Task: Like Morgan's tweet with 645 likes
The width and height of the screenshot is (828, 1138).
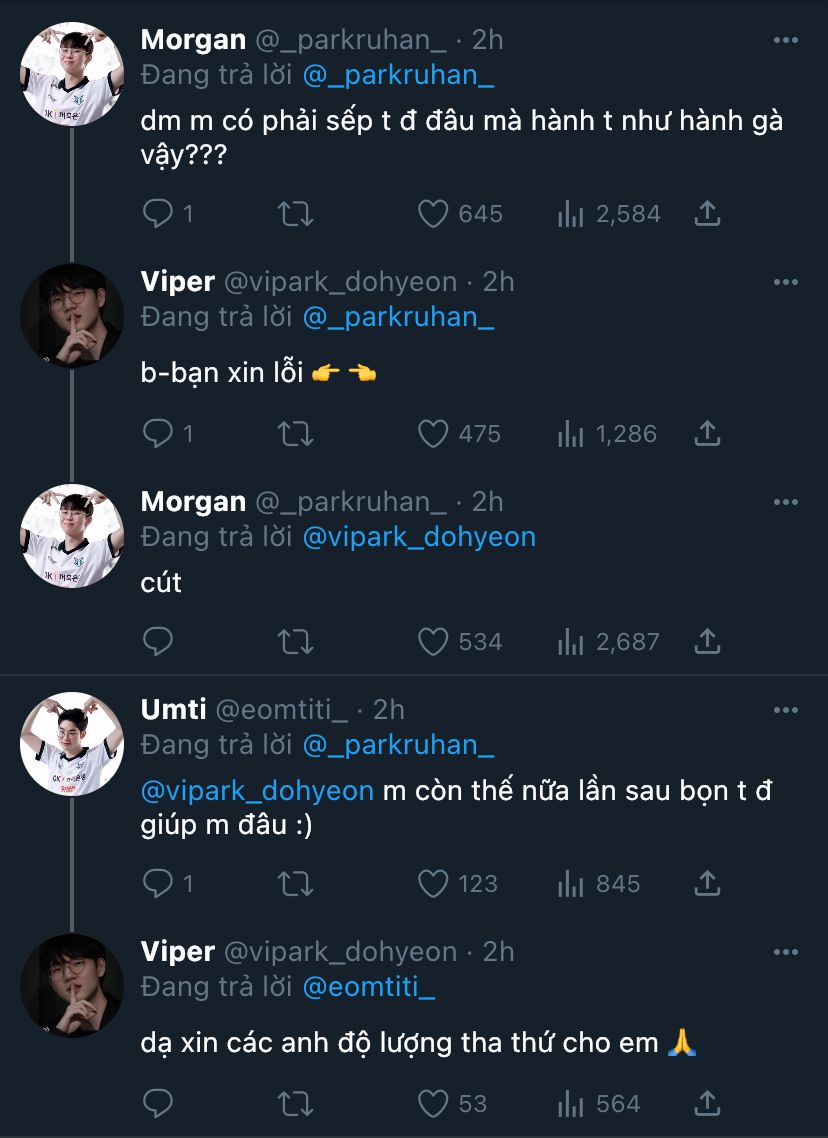Action: pos(432,214)
